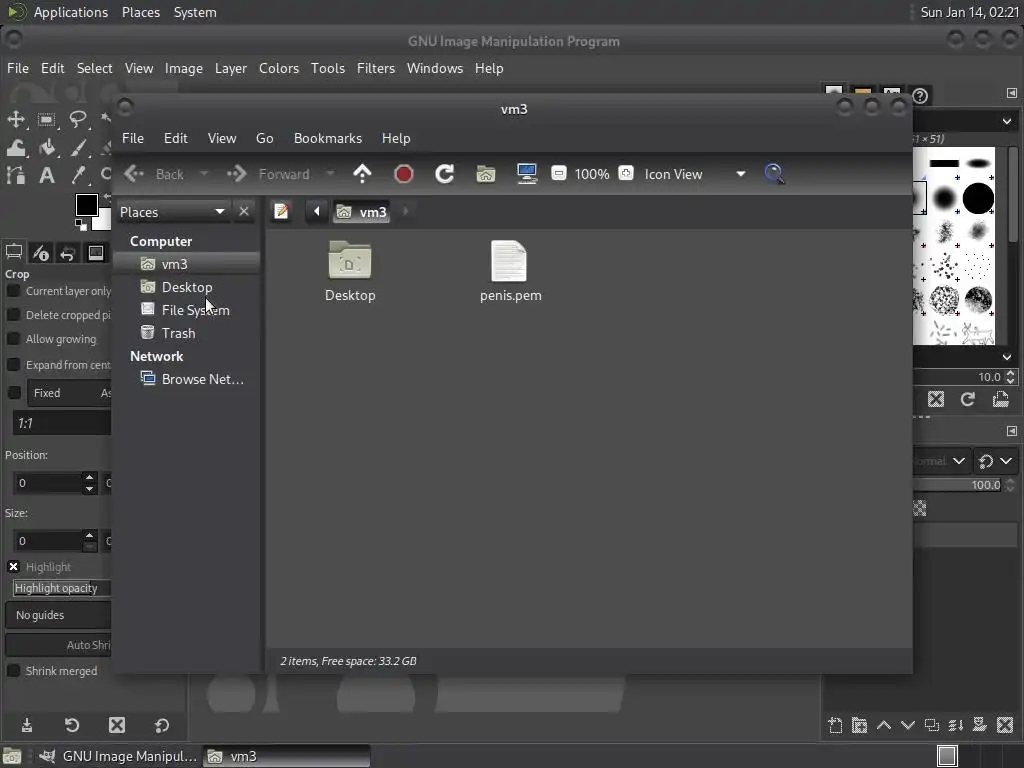
Task: Click the 1:1 aspect ratio field
Action: 62,423
